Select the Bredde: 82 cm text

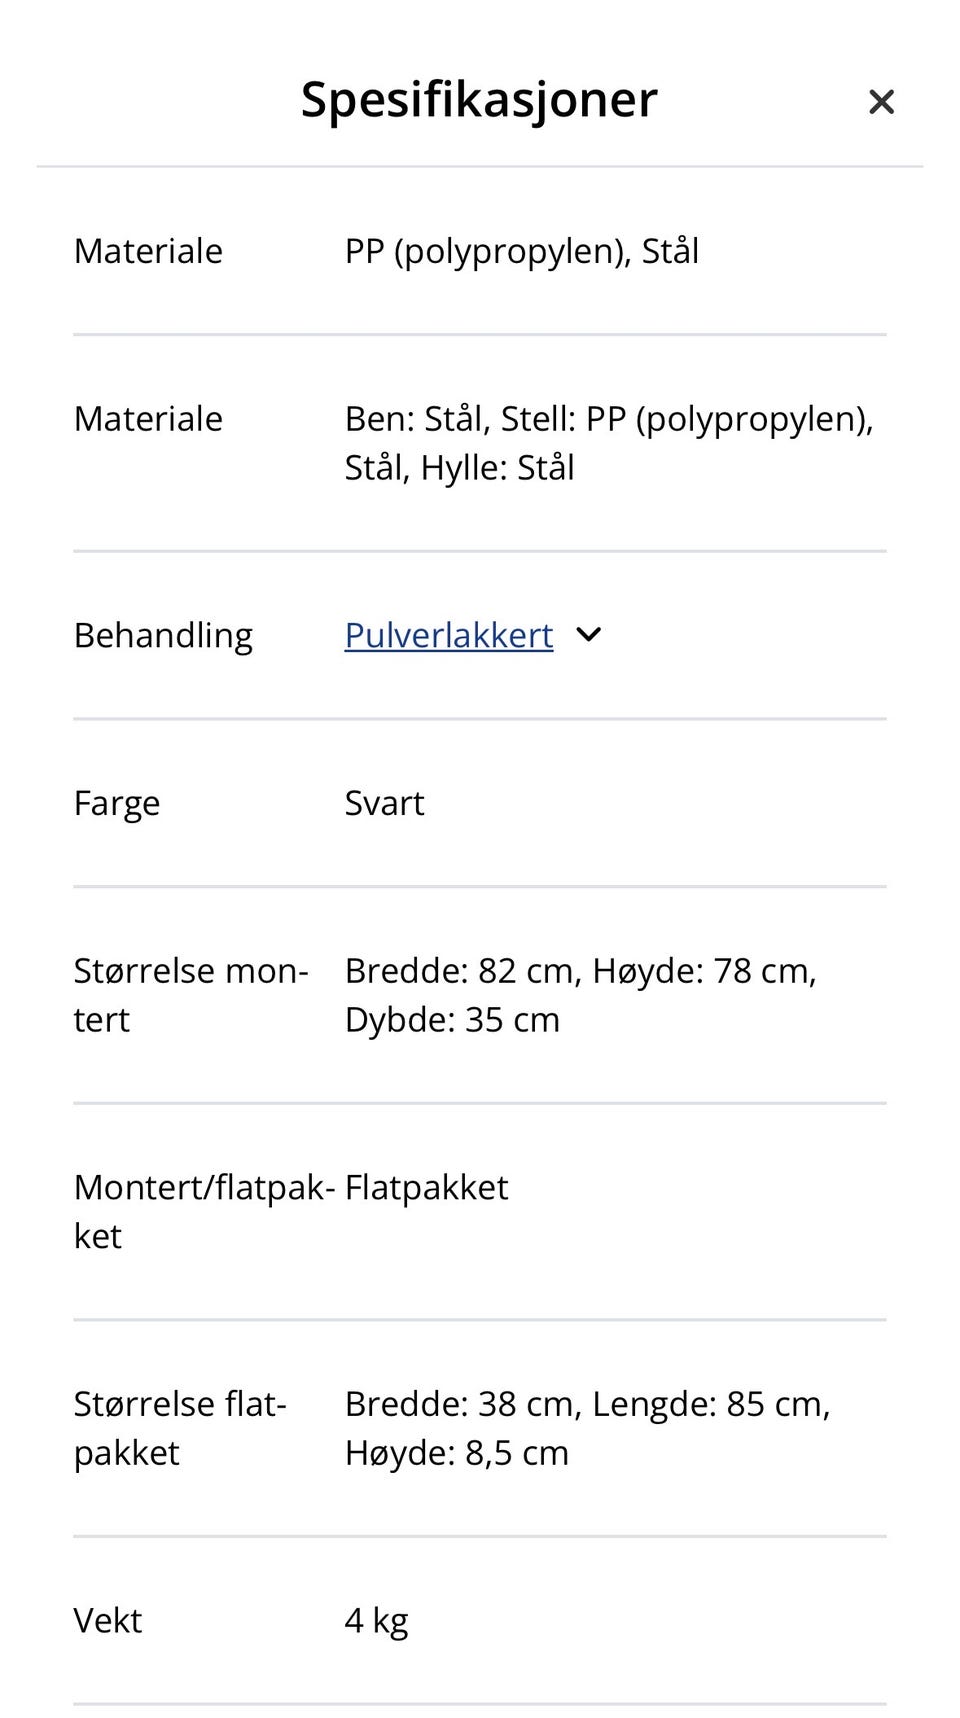(460, 969)
